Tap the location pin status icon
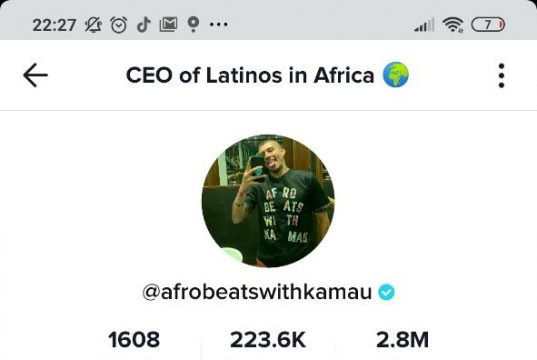The image size is (537, 360). pos(193,25)
